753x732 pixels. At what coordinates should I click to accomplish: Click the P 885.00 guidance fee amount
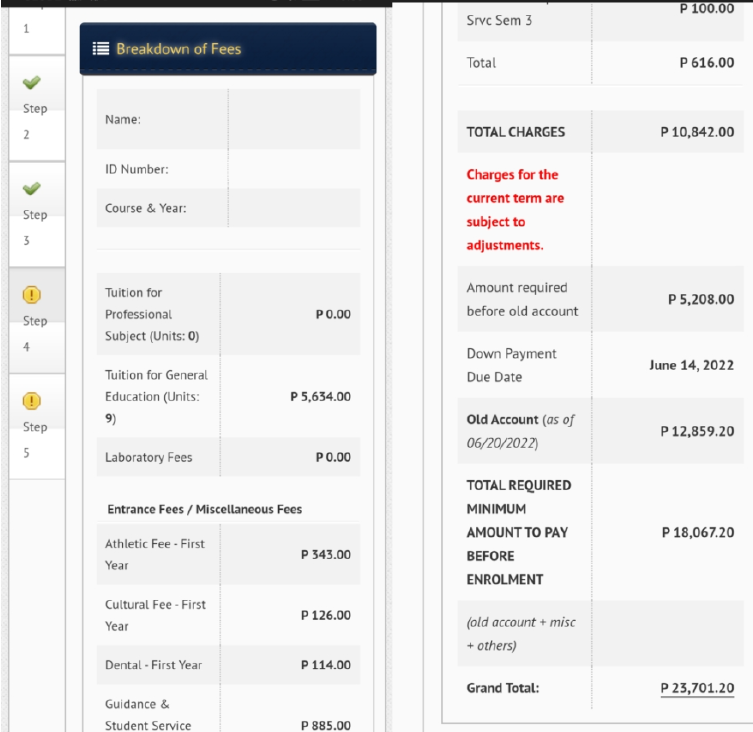point(326,725)
